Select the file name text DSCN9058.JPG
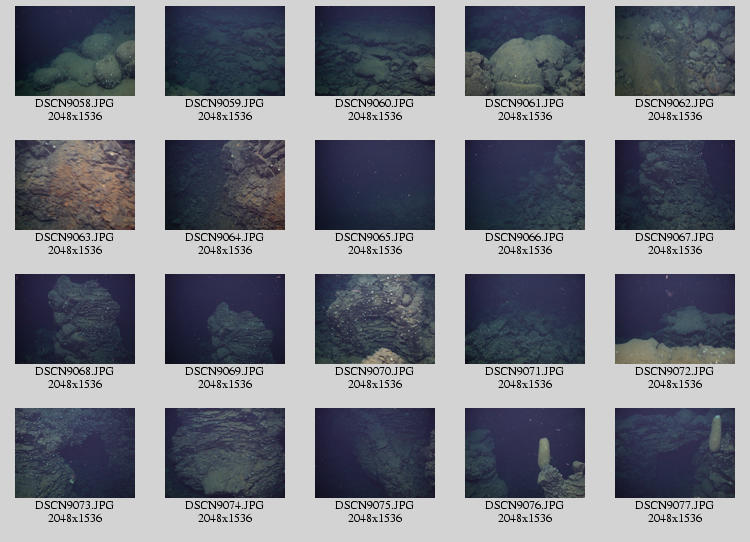This screenshot has height=542, width=750. coord(75,103)
